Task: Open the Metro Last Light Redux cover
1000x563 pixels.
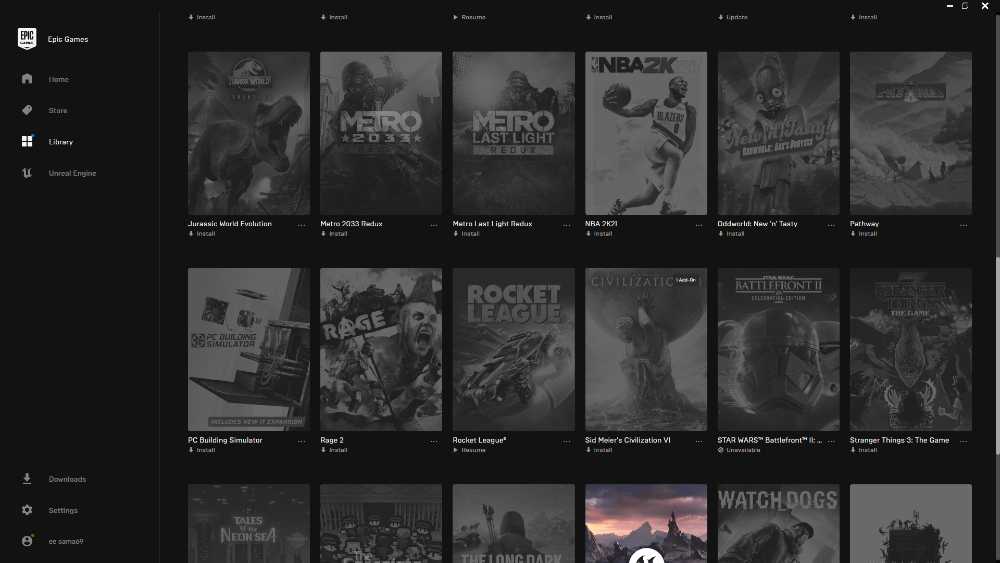Action: (513, 133)
